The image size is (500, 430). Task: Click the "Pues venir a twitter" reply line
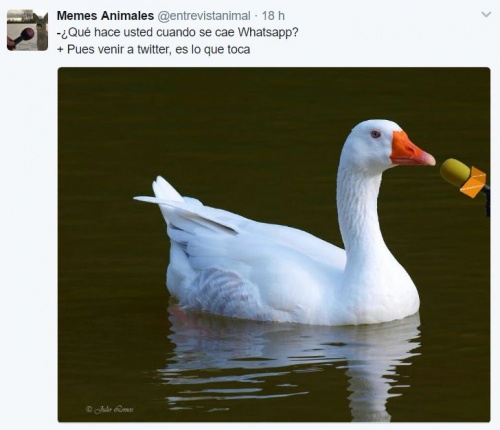tap(153, 49)
